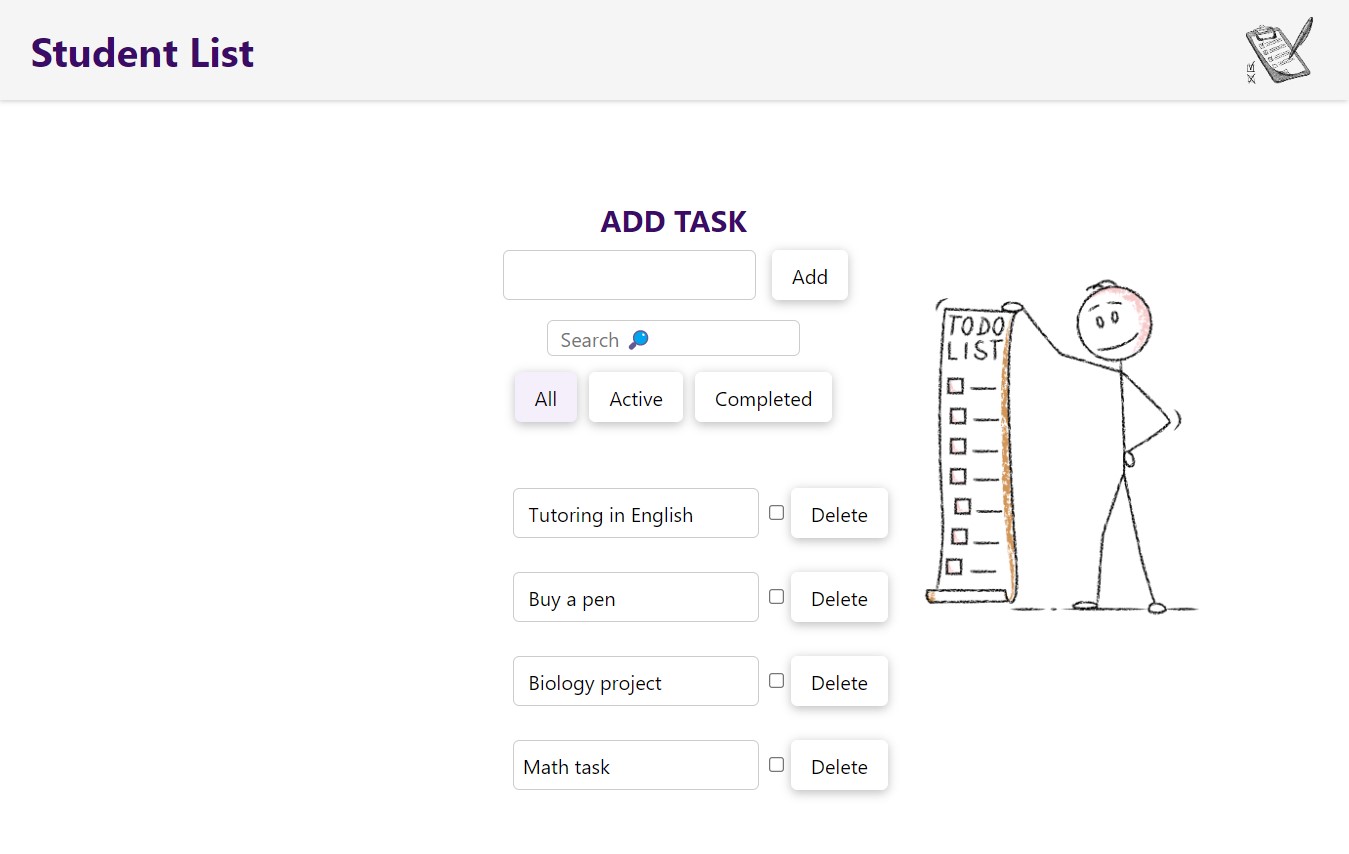Screen dimensions: 1349x854
Task: Delete the Biology project task
Action: pos(839,682)
